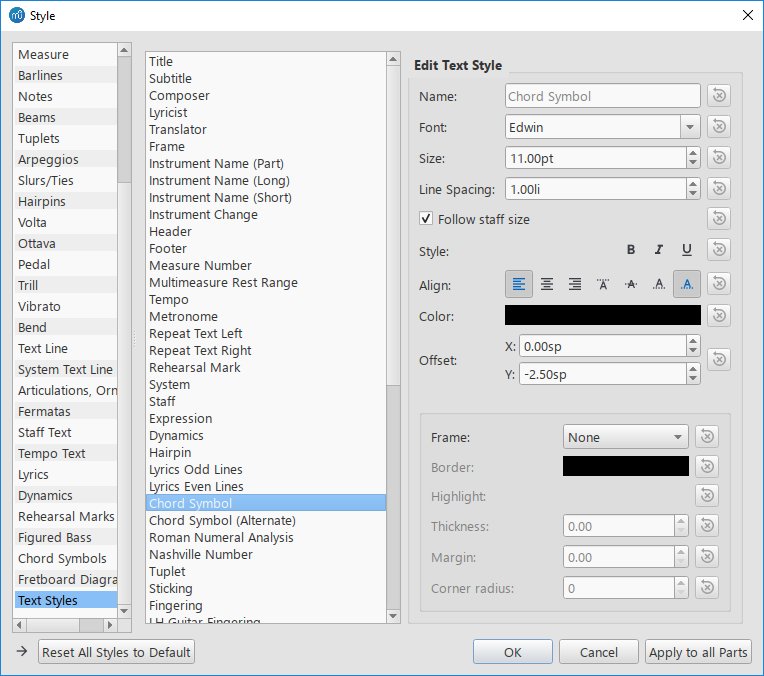
Task: Click the Size input field
Action: 596,158
